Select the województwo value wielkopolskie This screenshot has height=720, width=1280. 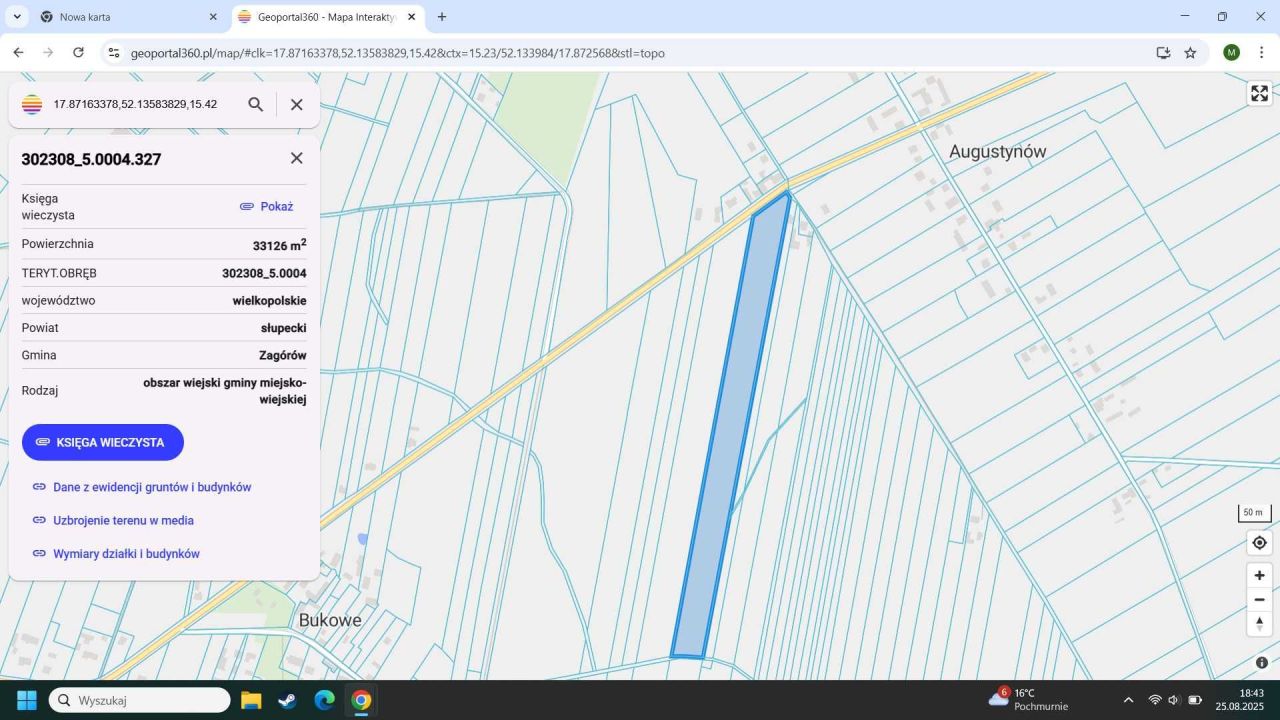(x=270, y=300)
